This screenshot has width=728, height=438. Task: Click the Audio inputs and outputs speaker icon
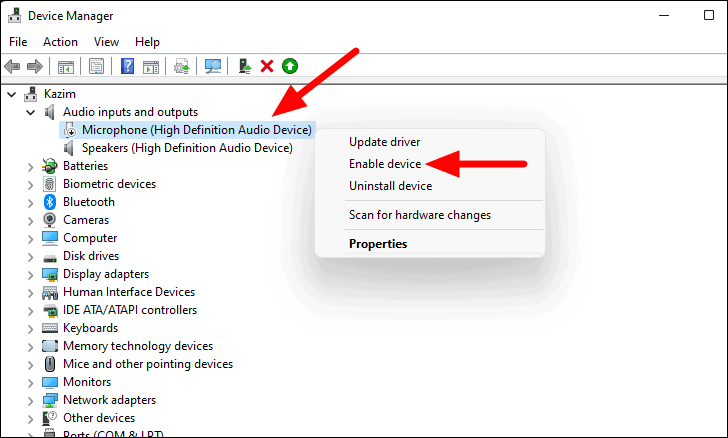click(49, 112)
